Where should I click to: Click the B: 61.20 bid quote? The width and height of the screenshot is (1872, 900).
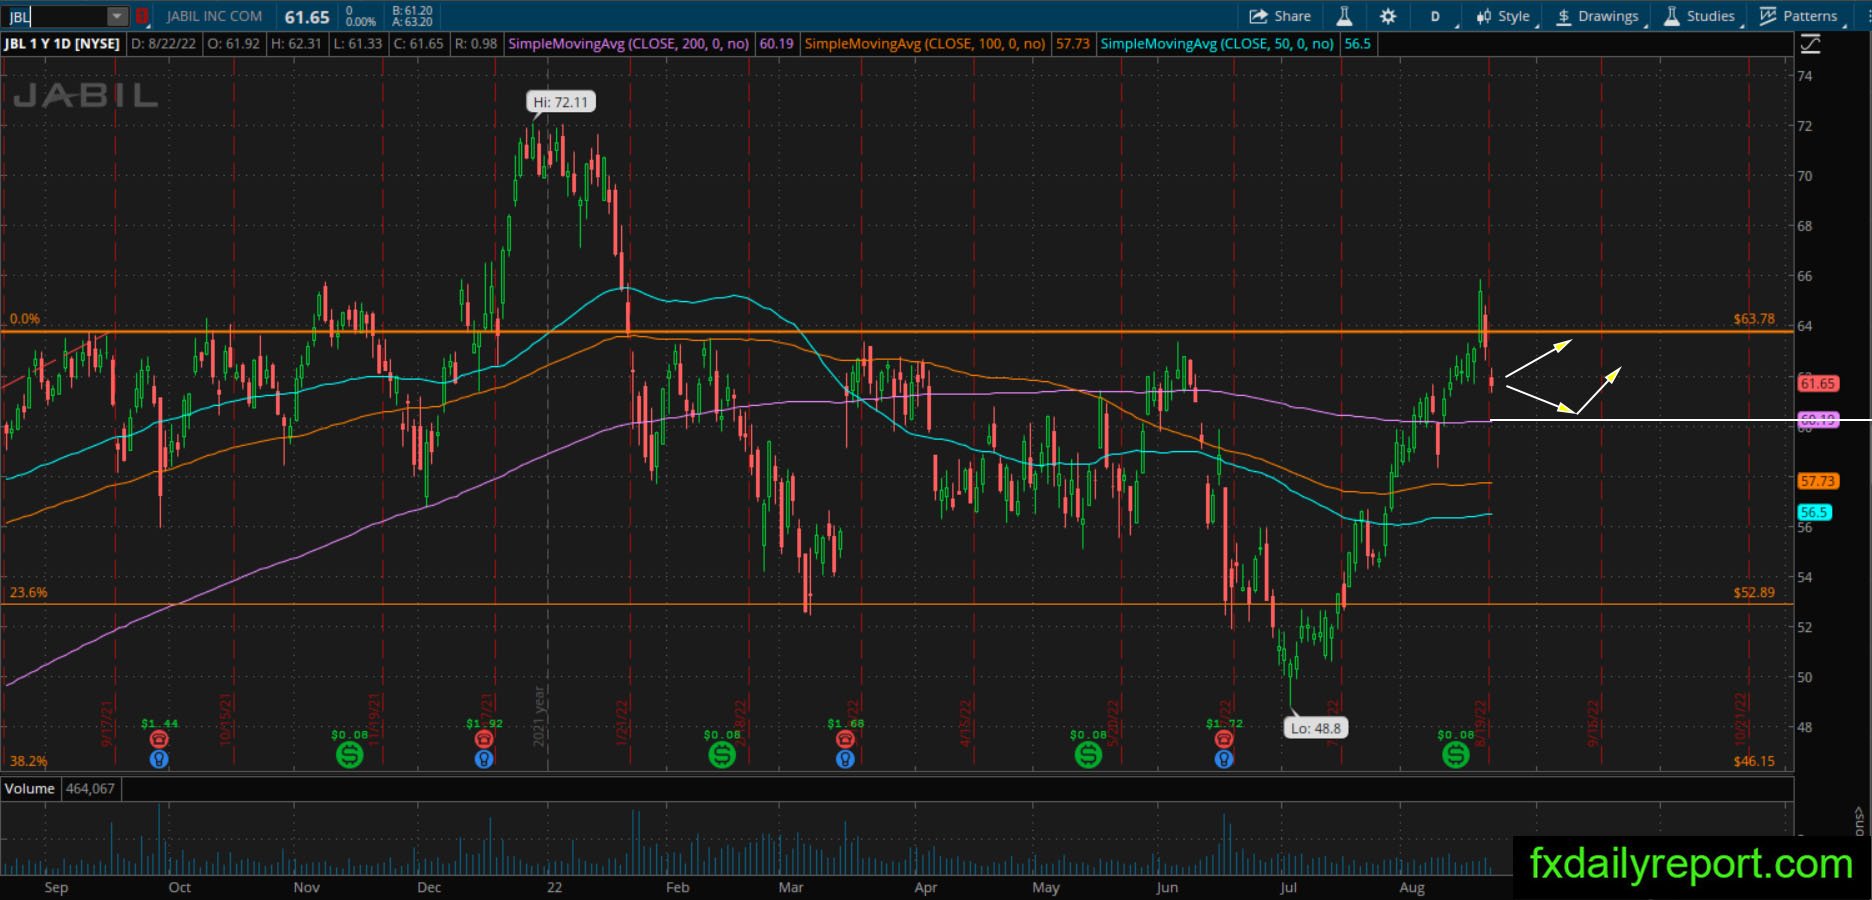[x=413, y=11]
